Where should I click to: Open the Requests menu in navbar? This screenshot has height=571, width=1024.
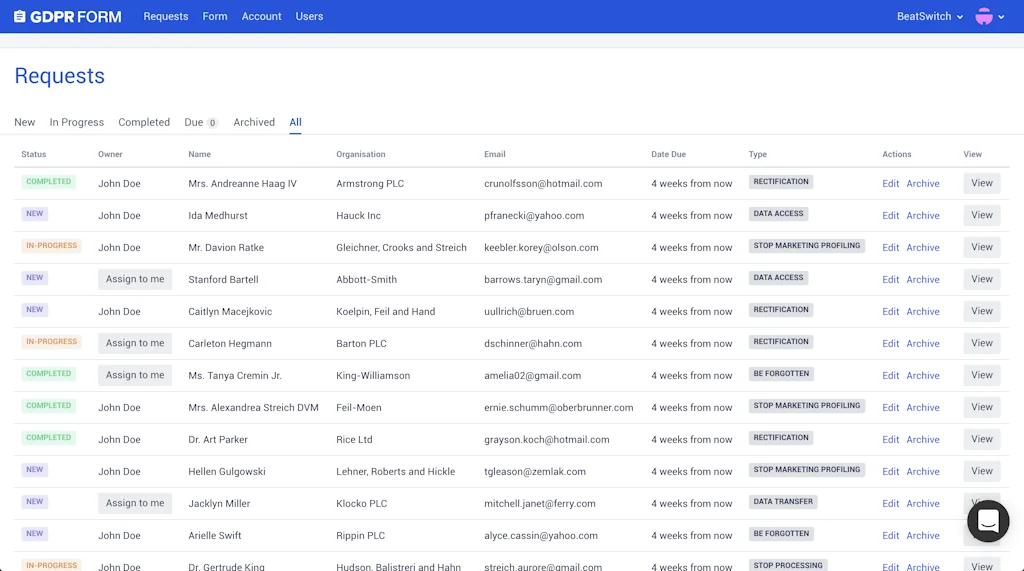tap(166, 16)
